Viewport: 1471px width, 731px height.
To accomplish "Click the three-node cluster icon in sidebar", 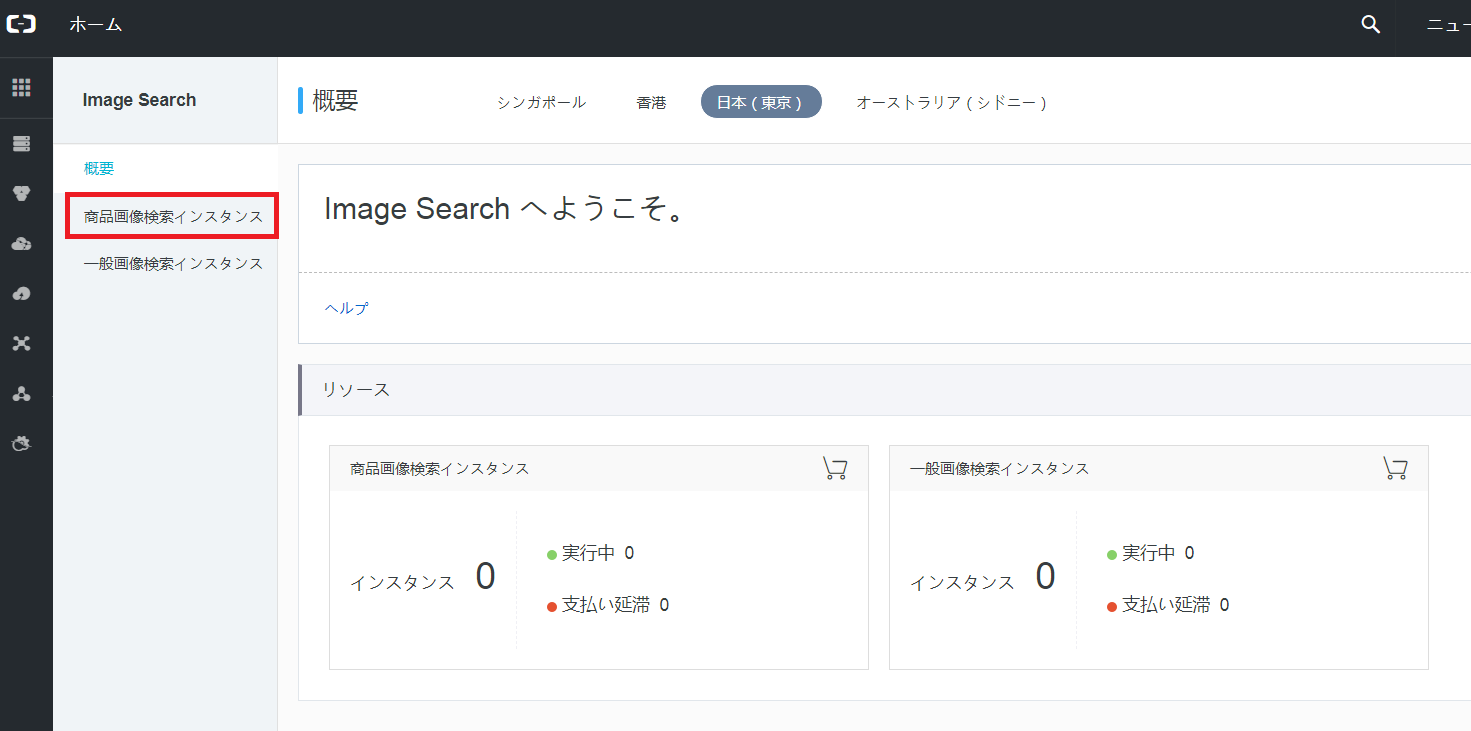I will [21, 344].
